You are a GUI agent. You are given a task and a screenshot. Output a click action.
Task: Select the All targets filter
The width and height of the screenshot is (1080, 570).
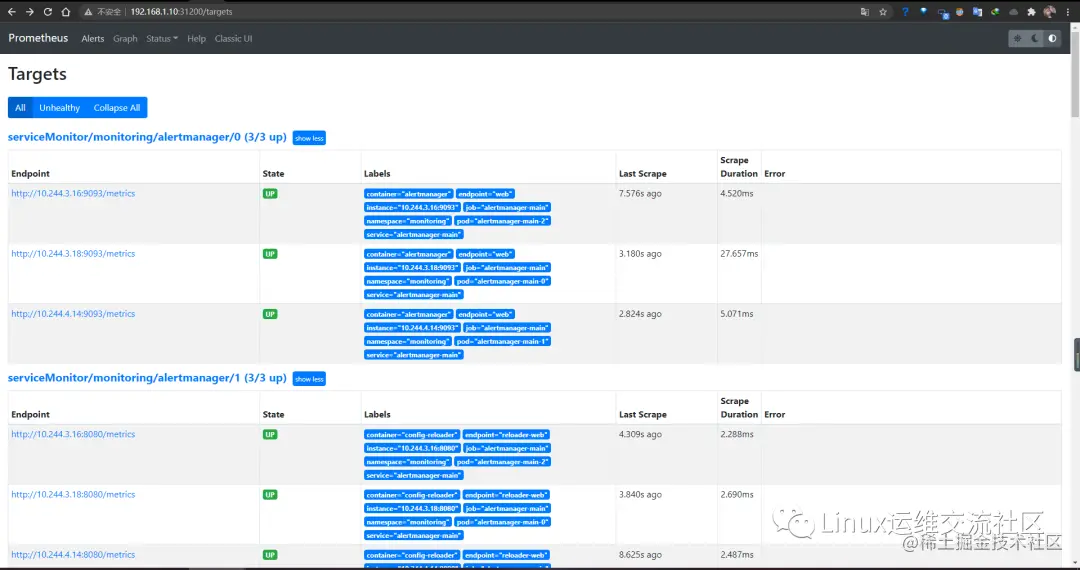pyautogui.click(x=20, y=107)
